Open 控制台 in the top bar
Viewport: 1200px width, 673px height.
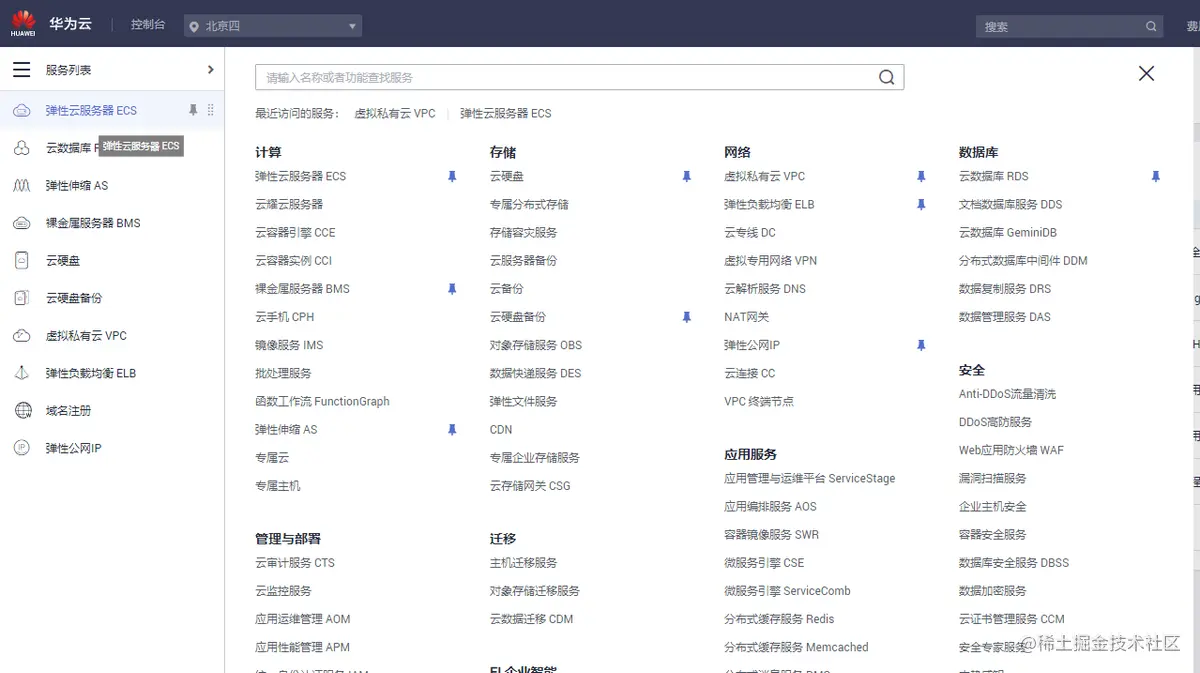pyautogui.click(x=148, y=25)
